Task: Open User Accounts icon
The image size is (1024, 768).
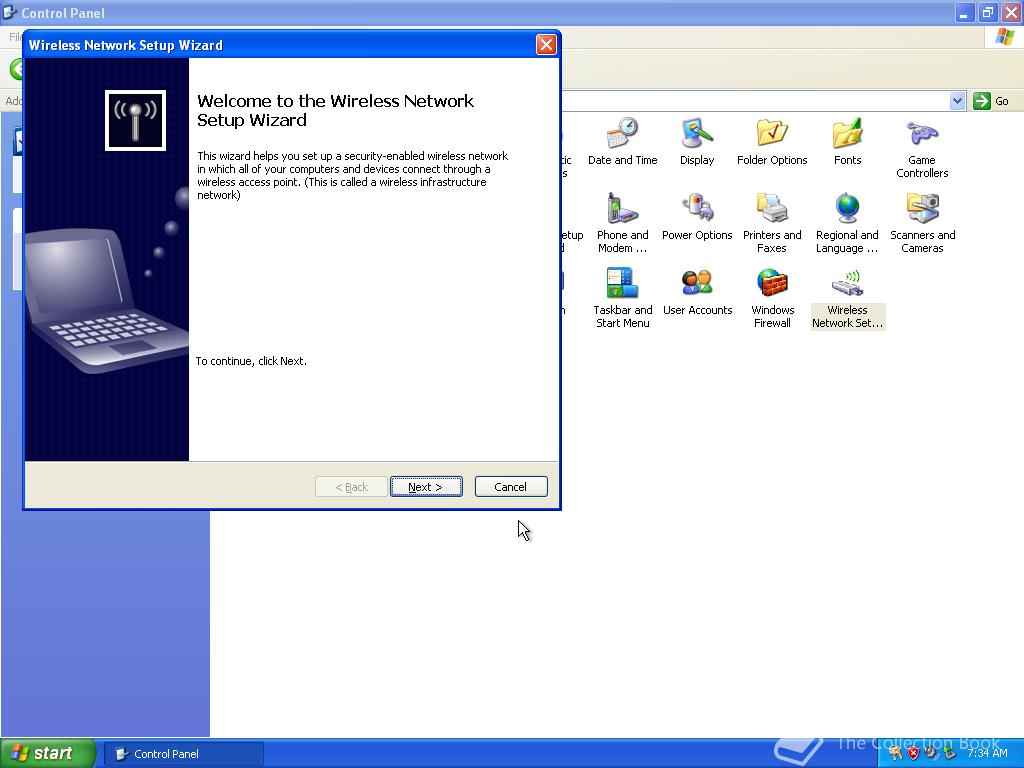Action: tap(697, 283)
